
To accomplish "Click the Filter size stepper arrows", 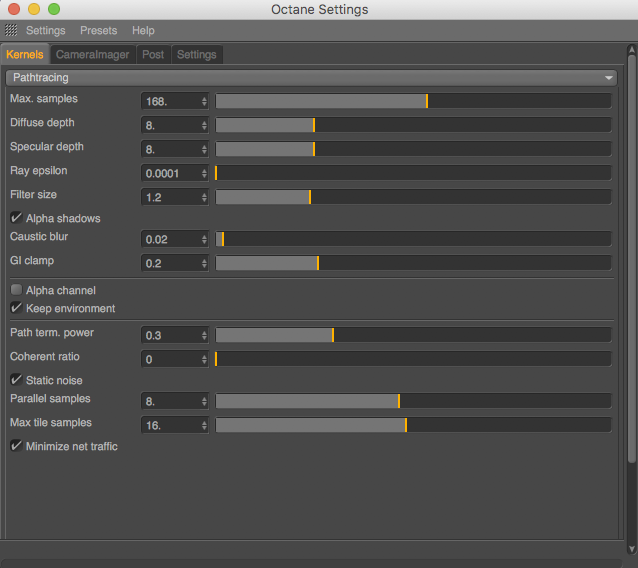I will coord(204,197).
